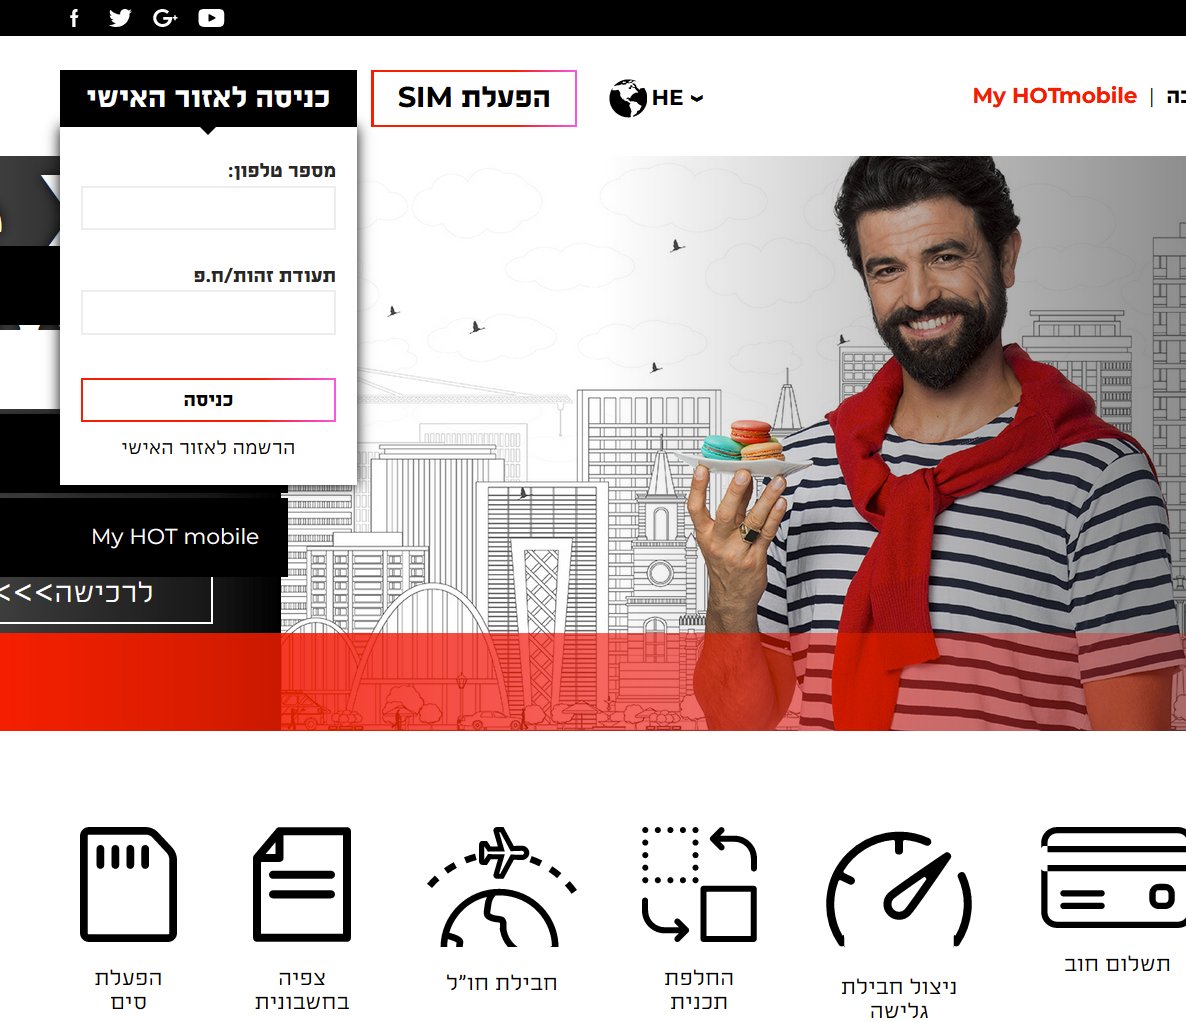
Task: Click the speedometer data usage icon
Action: 899,890
